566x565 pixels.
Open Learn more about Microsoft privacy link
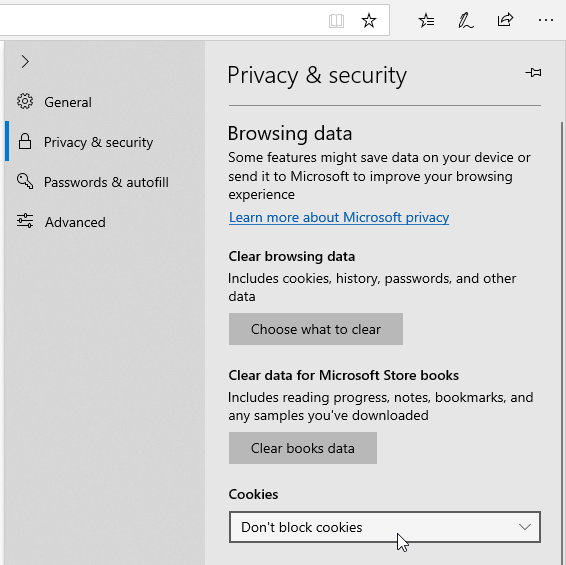[x=339, y=217]
